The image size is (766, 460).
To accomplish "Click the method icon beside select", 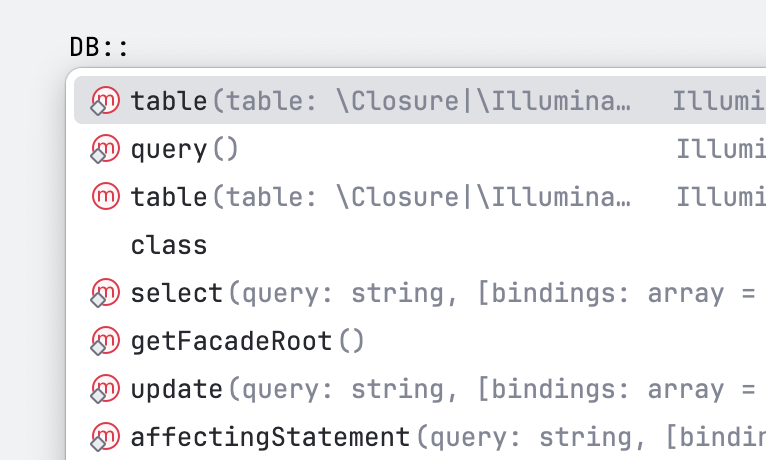I will [x=105, y=293].
